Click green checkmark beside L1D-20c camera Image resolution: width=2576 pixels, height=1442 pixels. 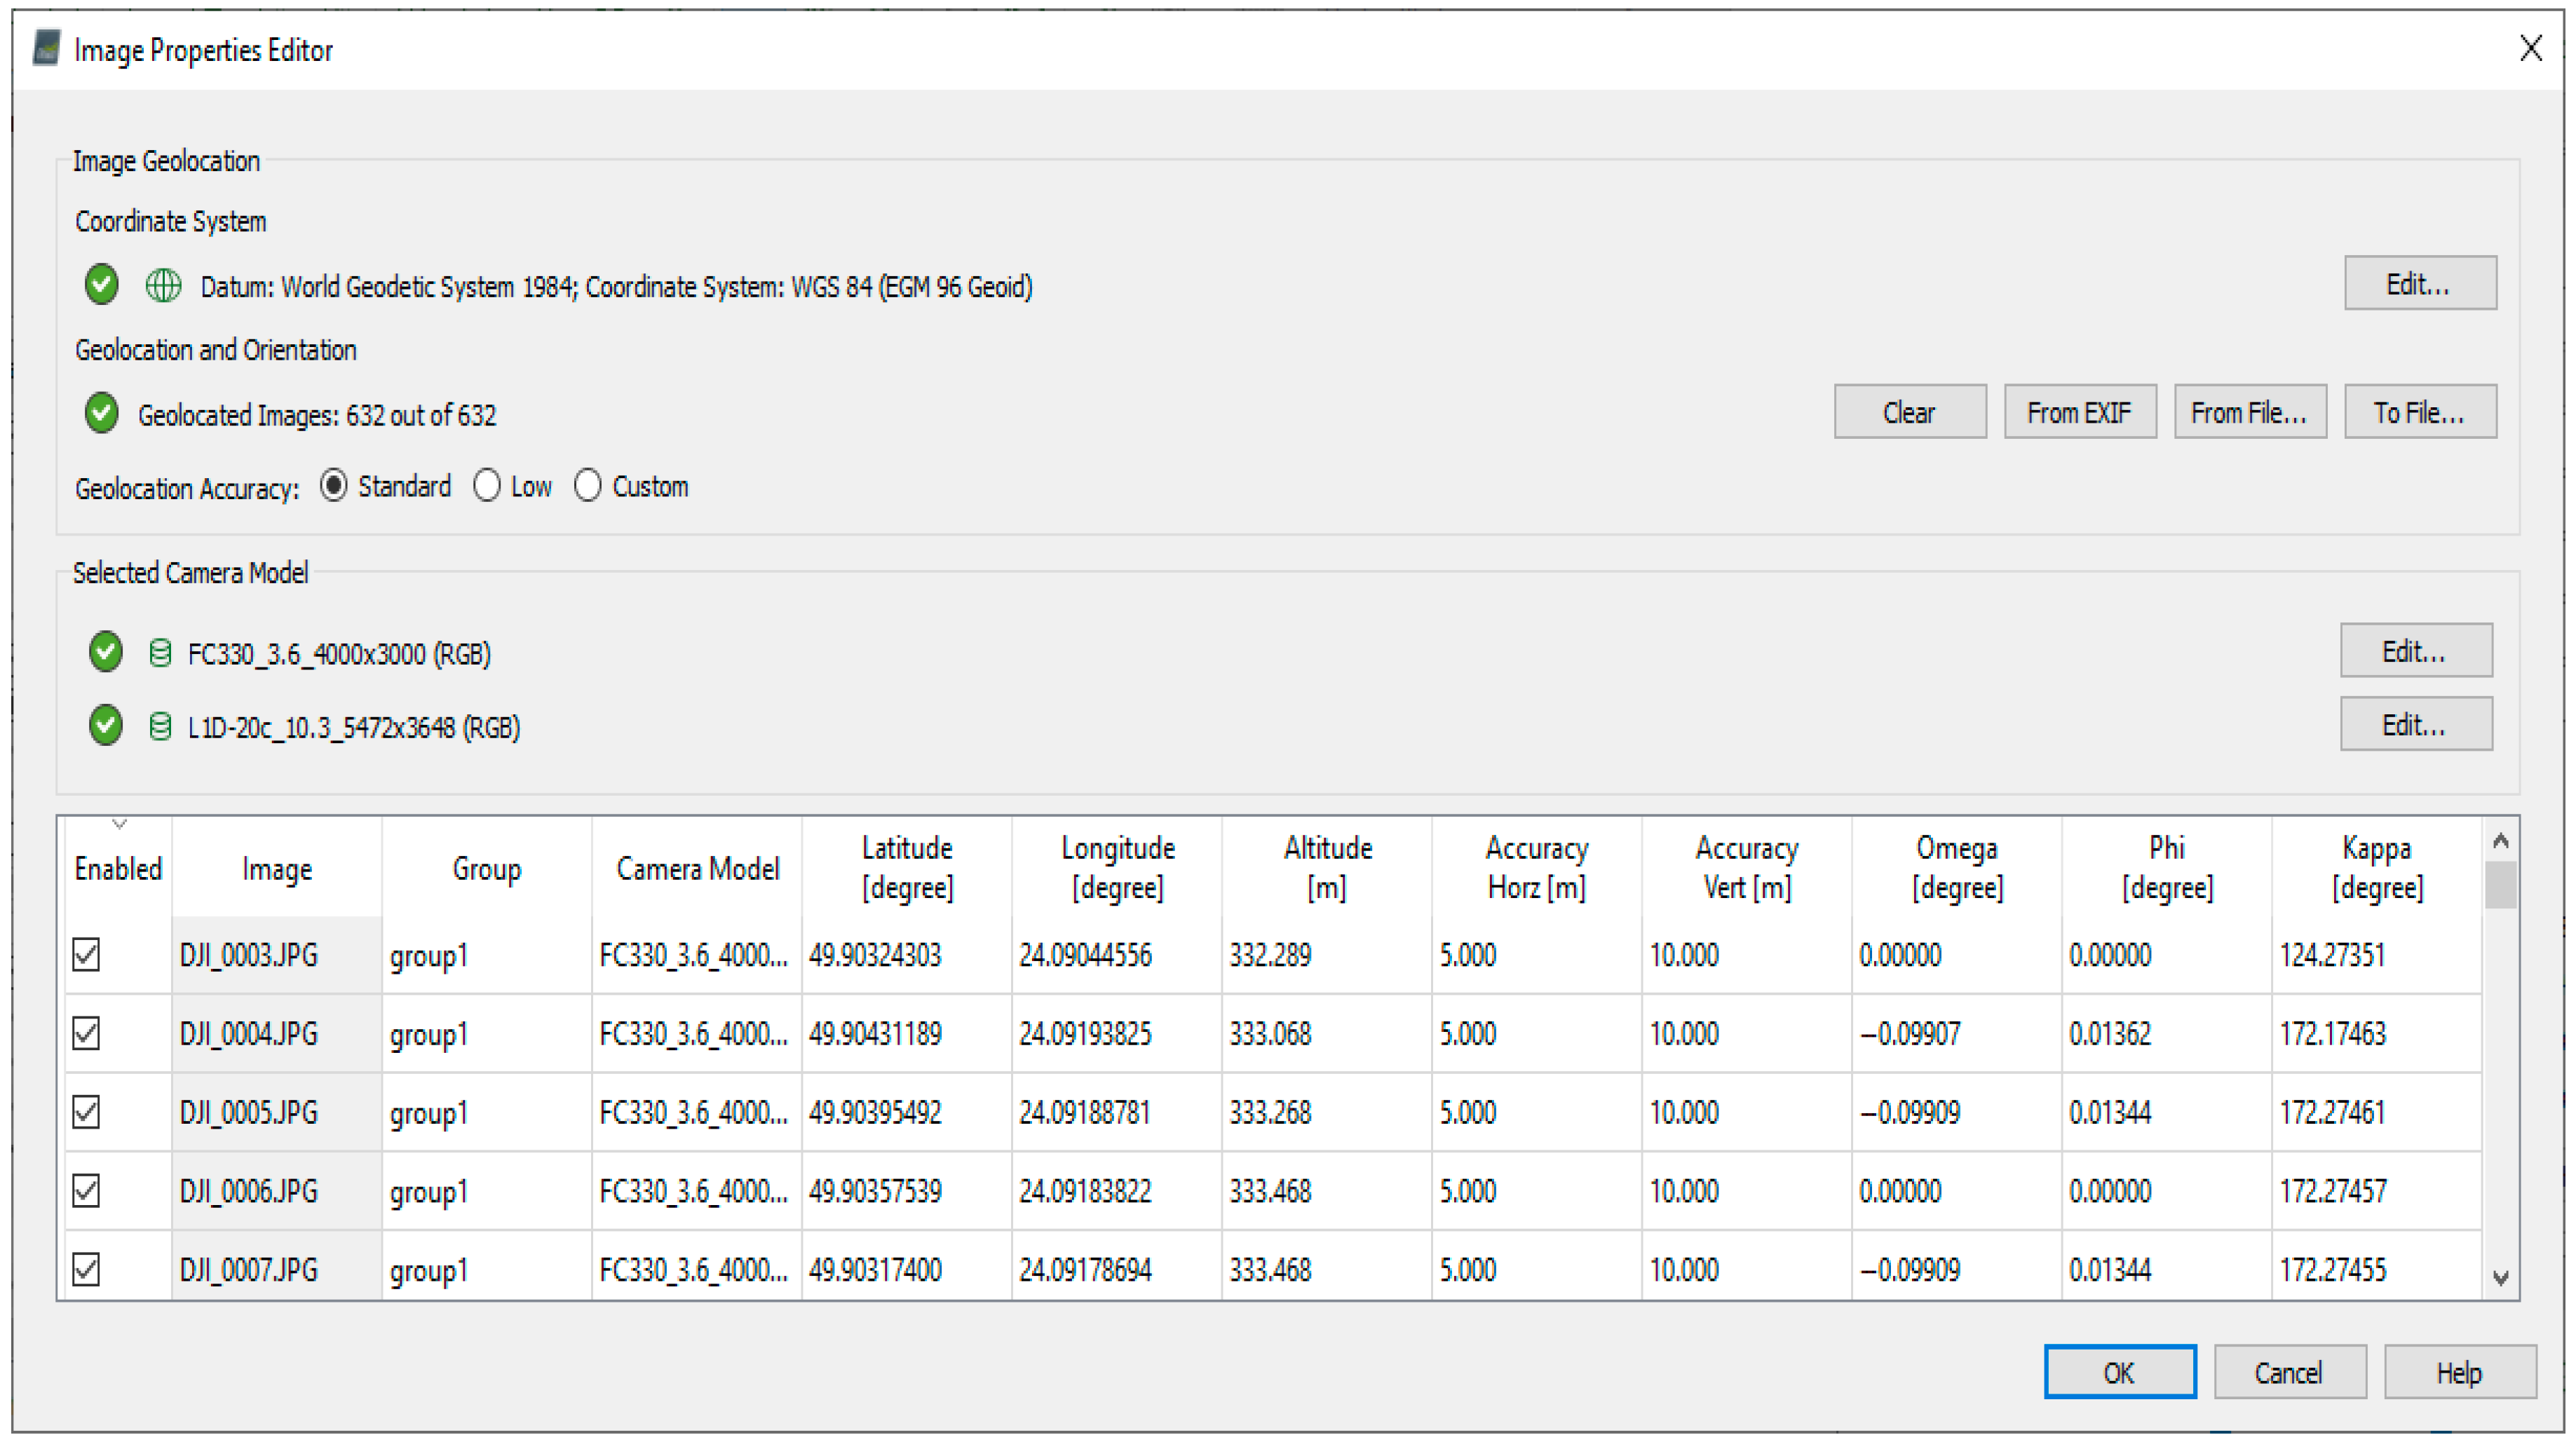coord(105,726)
